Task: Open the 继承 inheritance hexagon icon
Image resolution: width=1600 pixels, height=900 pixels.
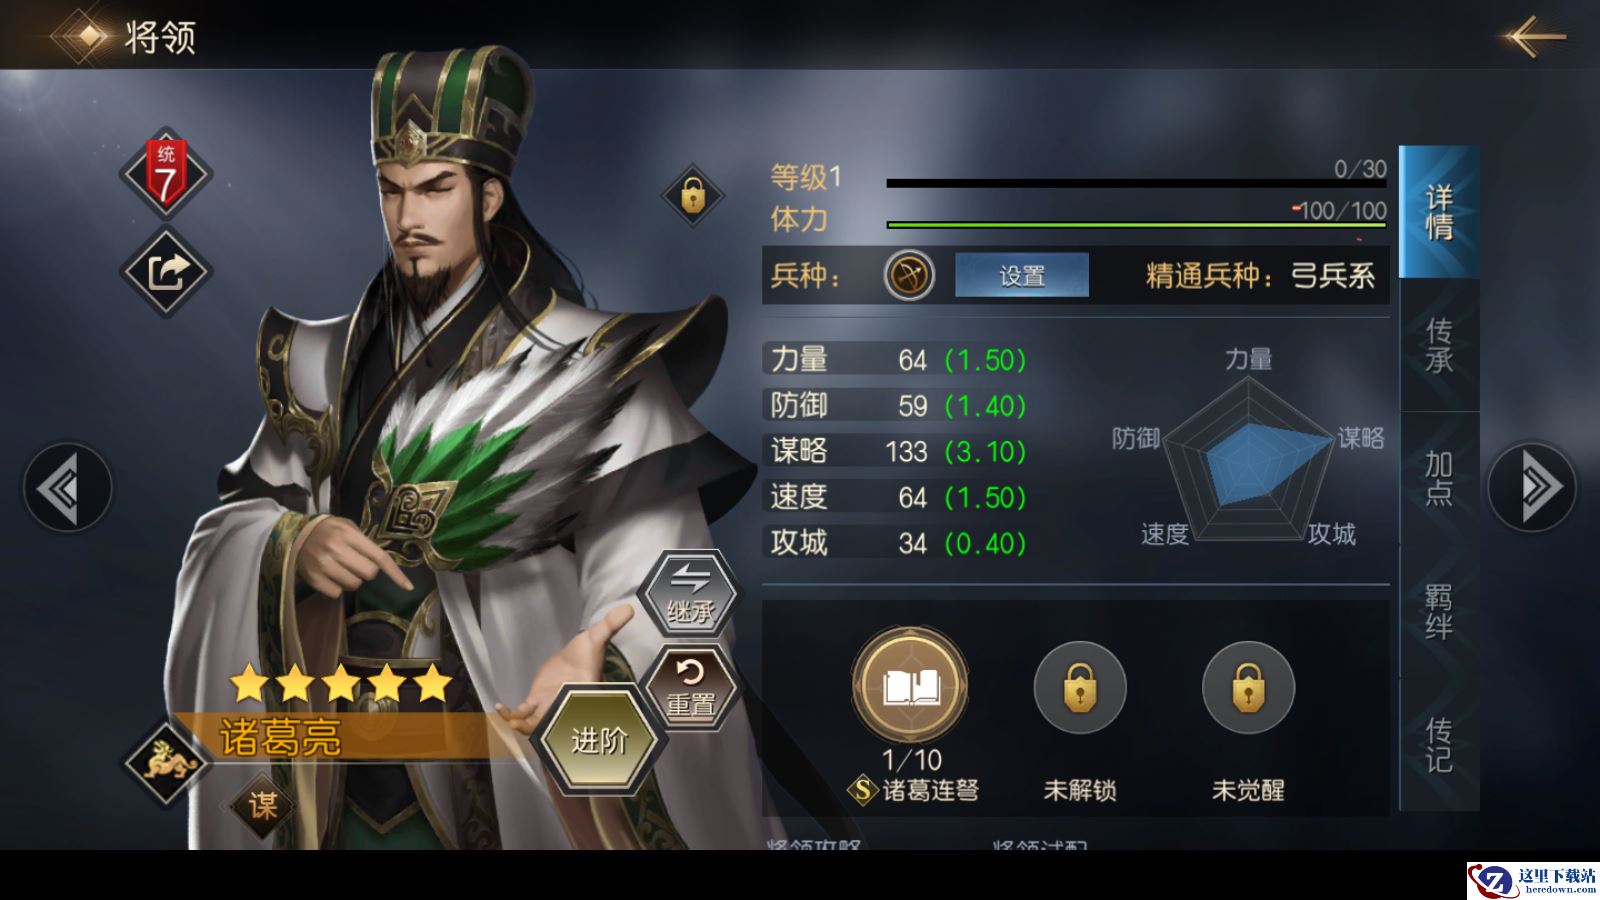Action: (x=690, y=594)
